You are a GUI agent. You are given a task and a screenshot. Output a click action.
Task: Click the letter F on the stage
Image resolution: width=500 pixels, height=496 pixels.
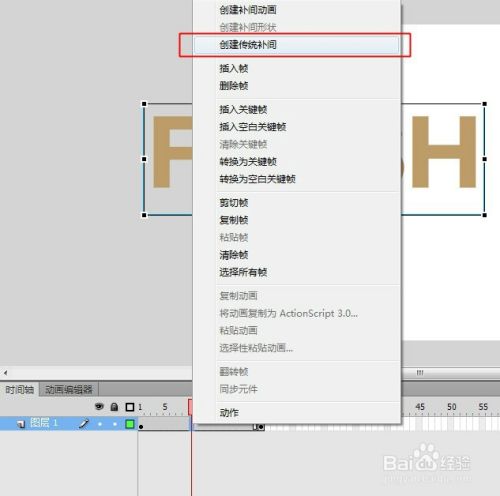[x=172, y=152]
